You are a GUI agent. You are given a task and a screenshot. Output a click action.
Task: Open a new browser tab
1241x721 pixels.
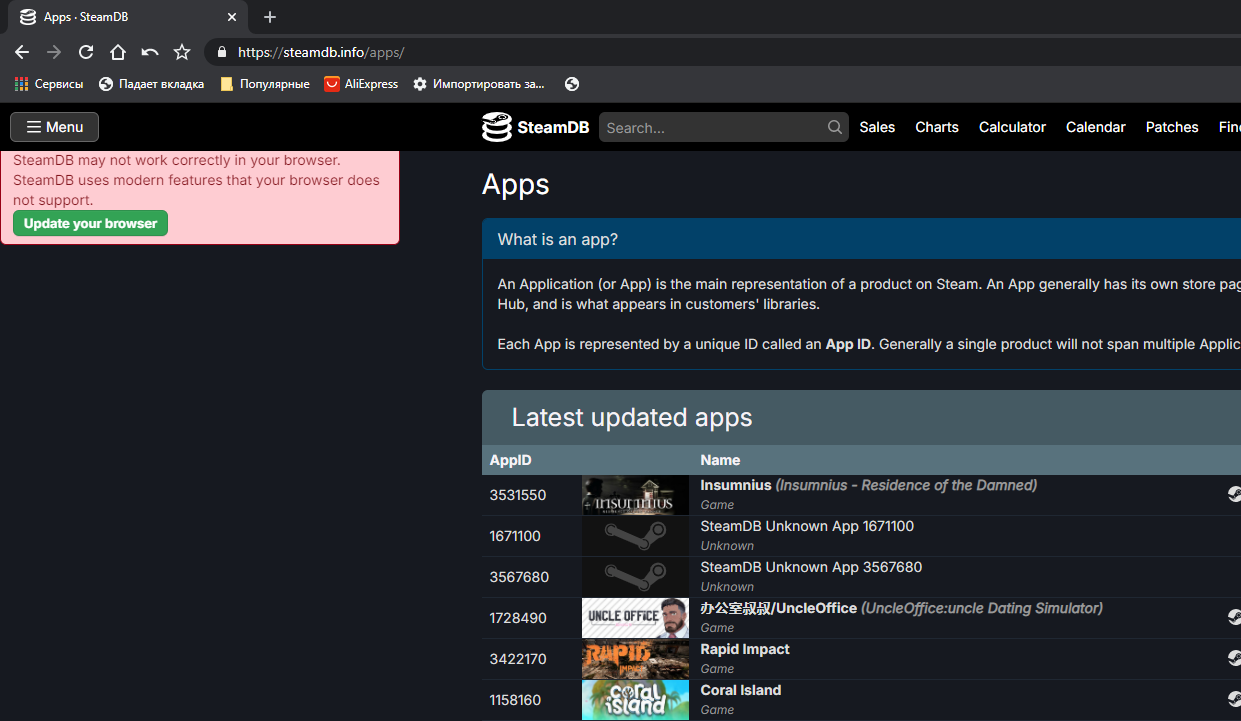tap(270, 17)
